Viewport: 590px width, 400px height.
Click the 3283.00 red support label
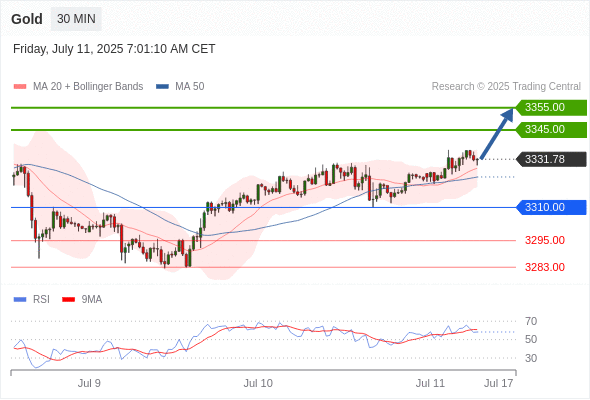coord(545,267)
